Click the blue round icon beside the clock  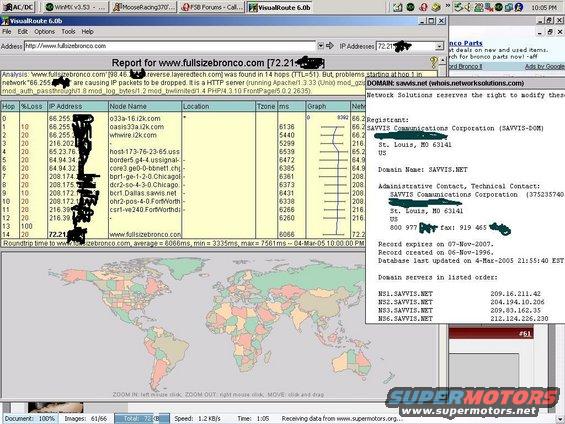[519, 7]
